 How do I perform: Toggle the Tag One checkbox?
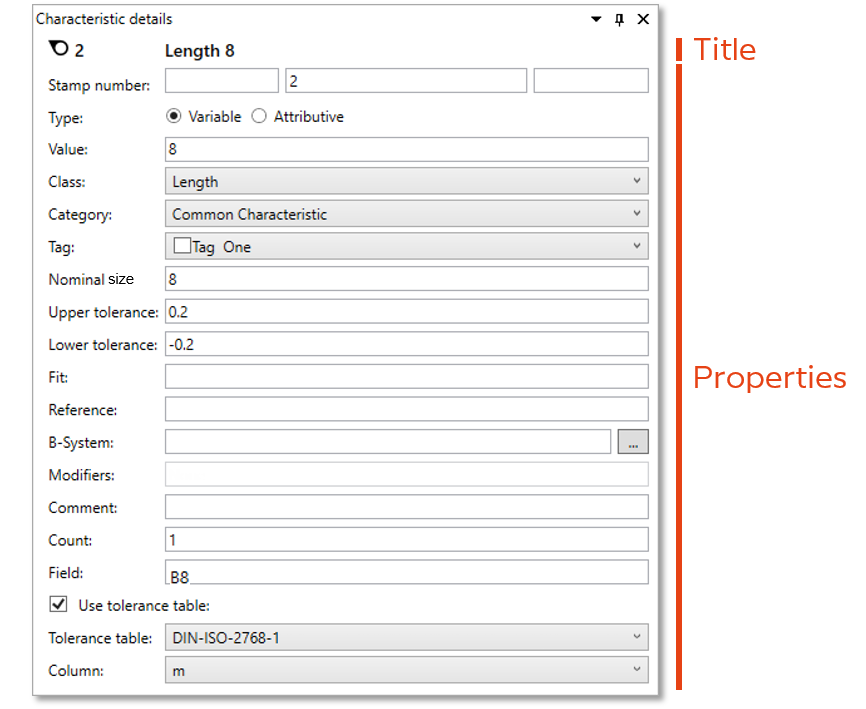point(182,246)
